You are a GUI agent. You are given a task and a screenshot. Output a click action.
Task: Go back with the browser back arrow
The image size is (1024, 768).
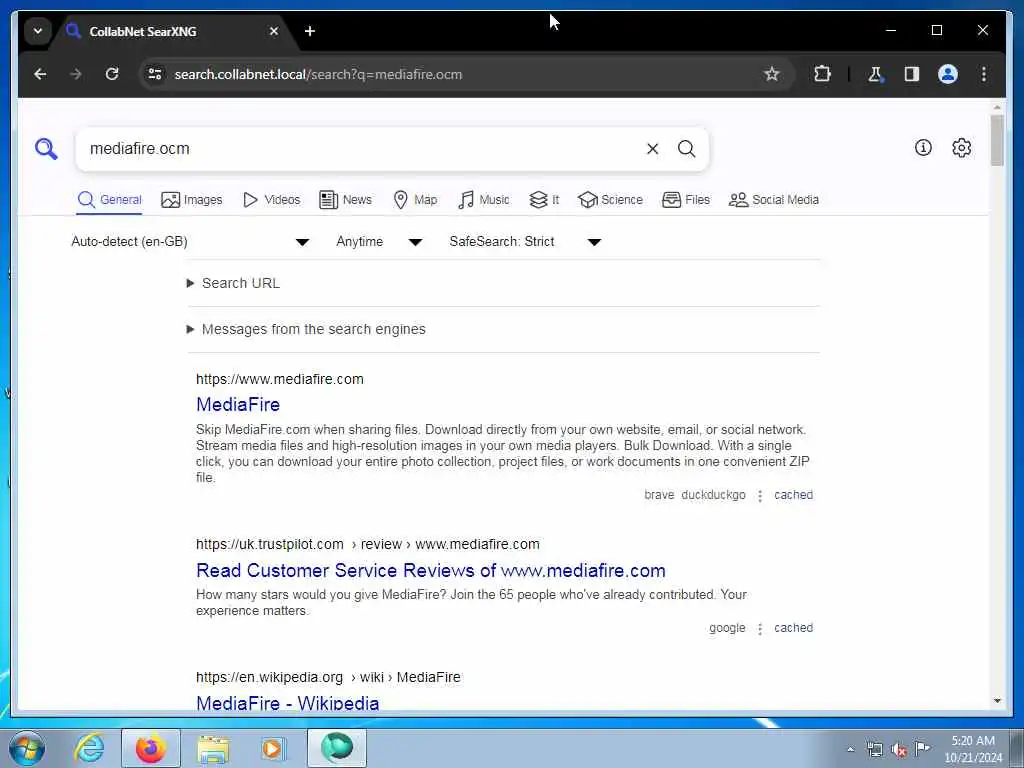tap(40, 74)
